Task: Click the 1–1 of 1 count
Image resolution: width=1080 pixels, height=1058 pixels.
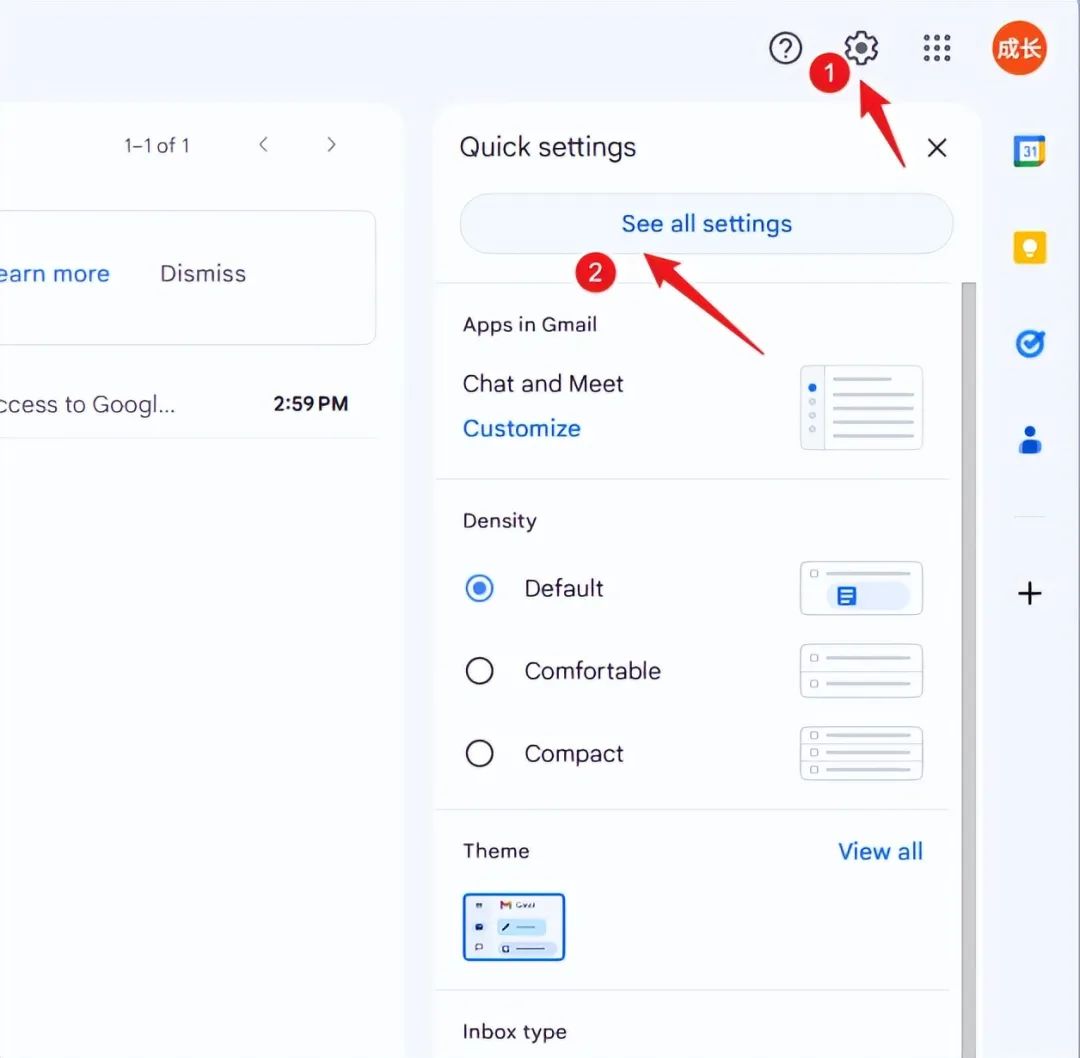Action: point(157,145)
